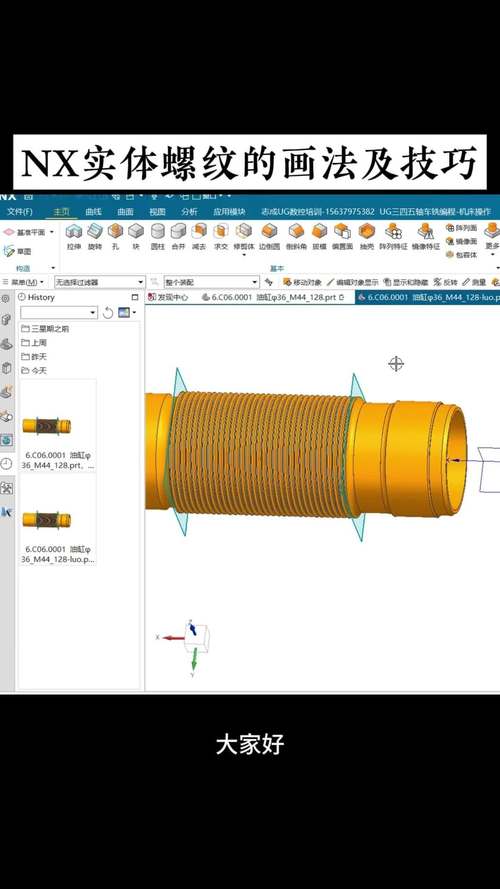Open the 6.C06.0001 M44_128.prt history thumbnail
This screenshot has height=889, width=500.
pos(57,427)
